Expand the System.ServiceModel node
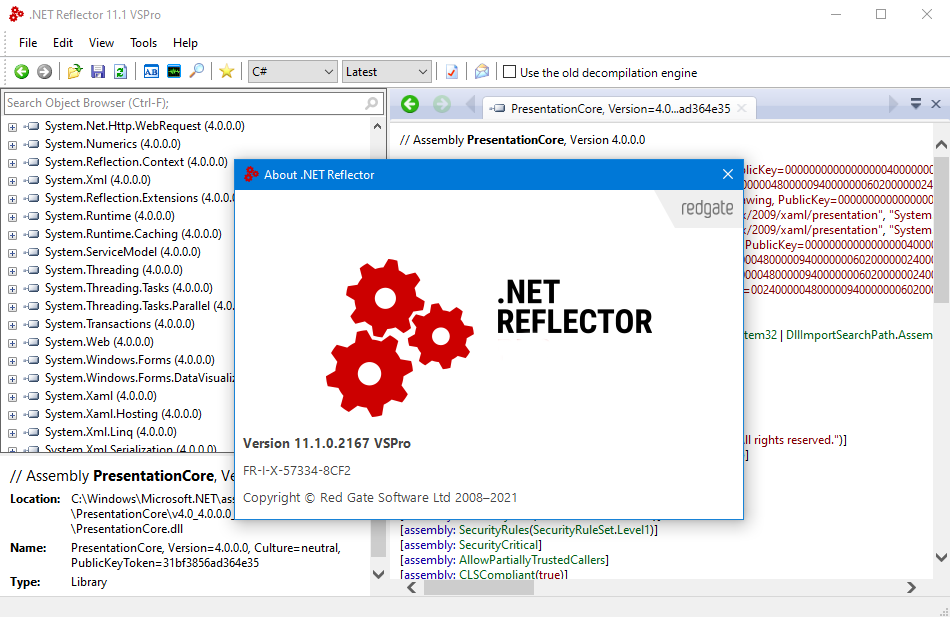The image size is (950, 617). (x=12, y=253)
